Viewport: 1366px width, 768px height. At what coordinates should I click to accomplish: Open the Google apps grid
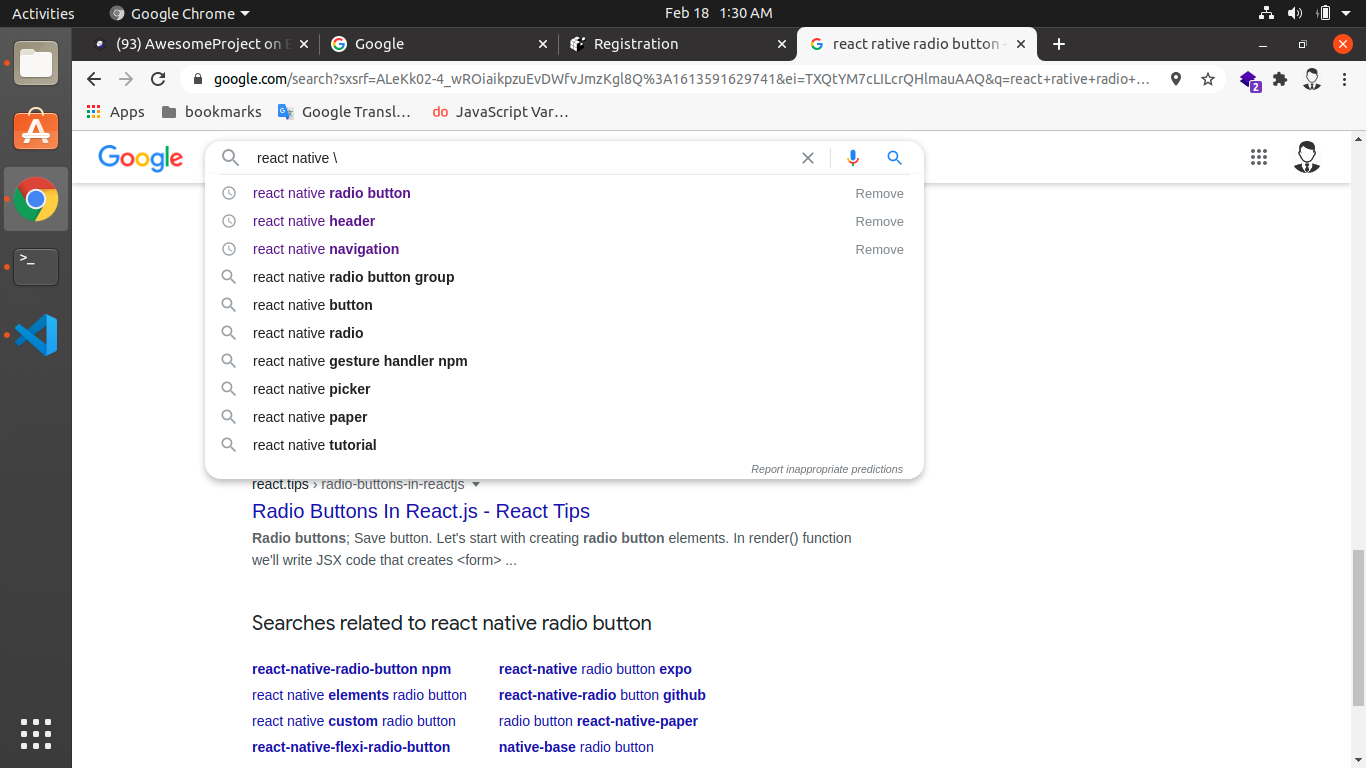click(x=1258, y=157)
